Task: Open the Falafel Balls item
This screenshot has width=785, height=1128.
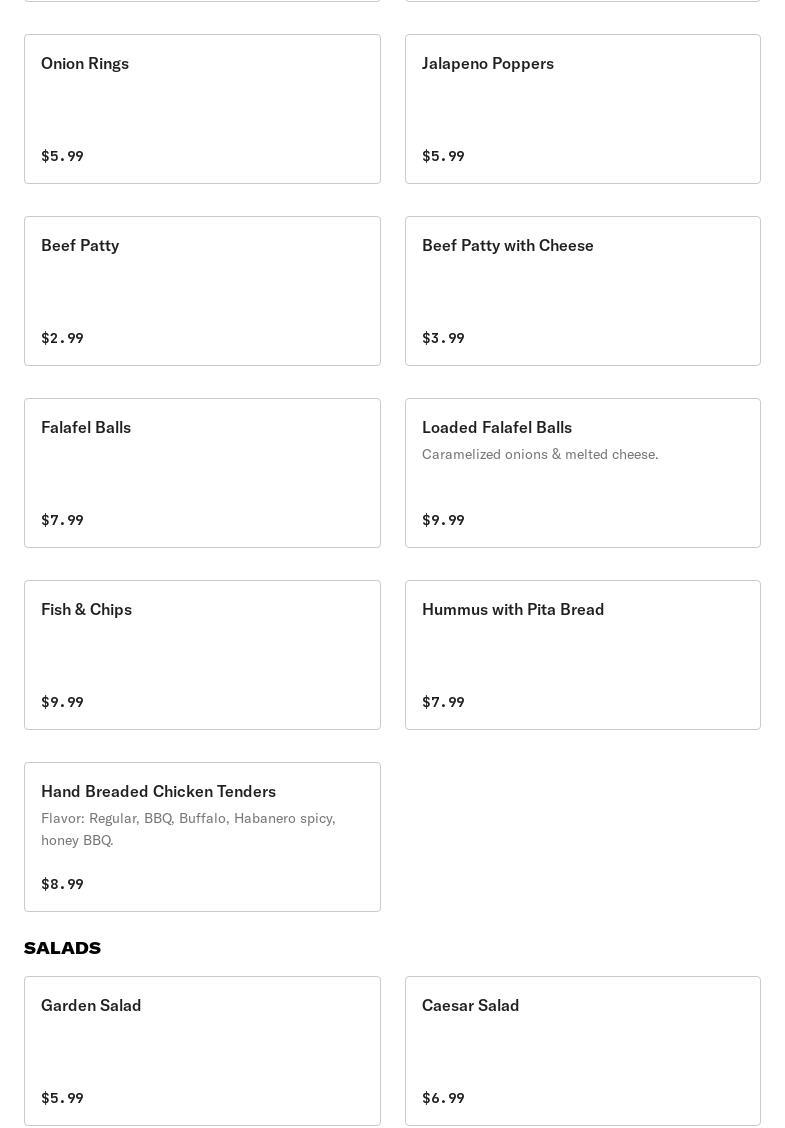Action: point(202,473)
